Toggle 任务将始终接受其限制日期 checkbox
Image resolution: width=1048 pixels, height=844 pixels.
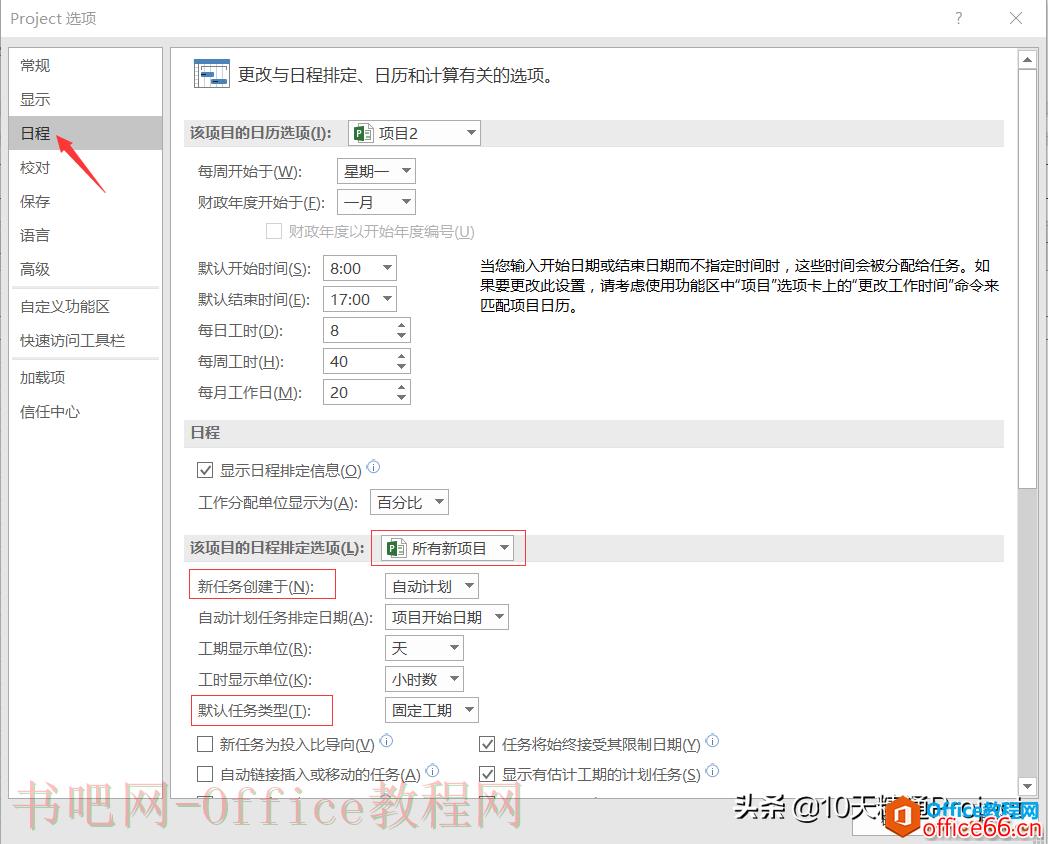[x=487, y=744]
